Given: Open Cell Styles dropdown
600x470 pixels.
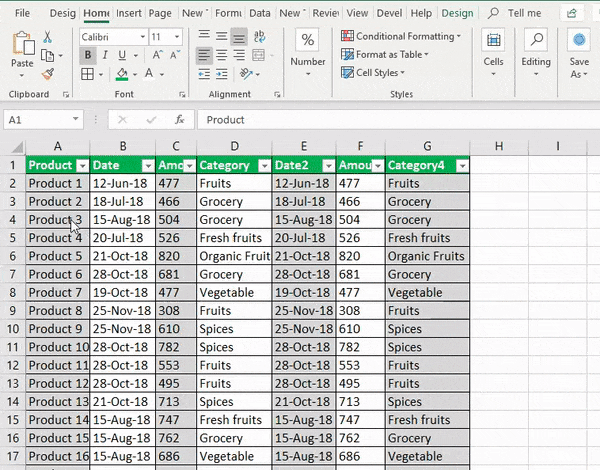Looking at the screenshot, I should click(x=373, y=72).
